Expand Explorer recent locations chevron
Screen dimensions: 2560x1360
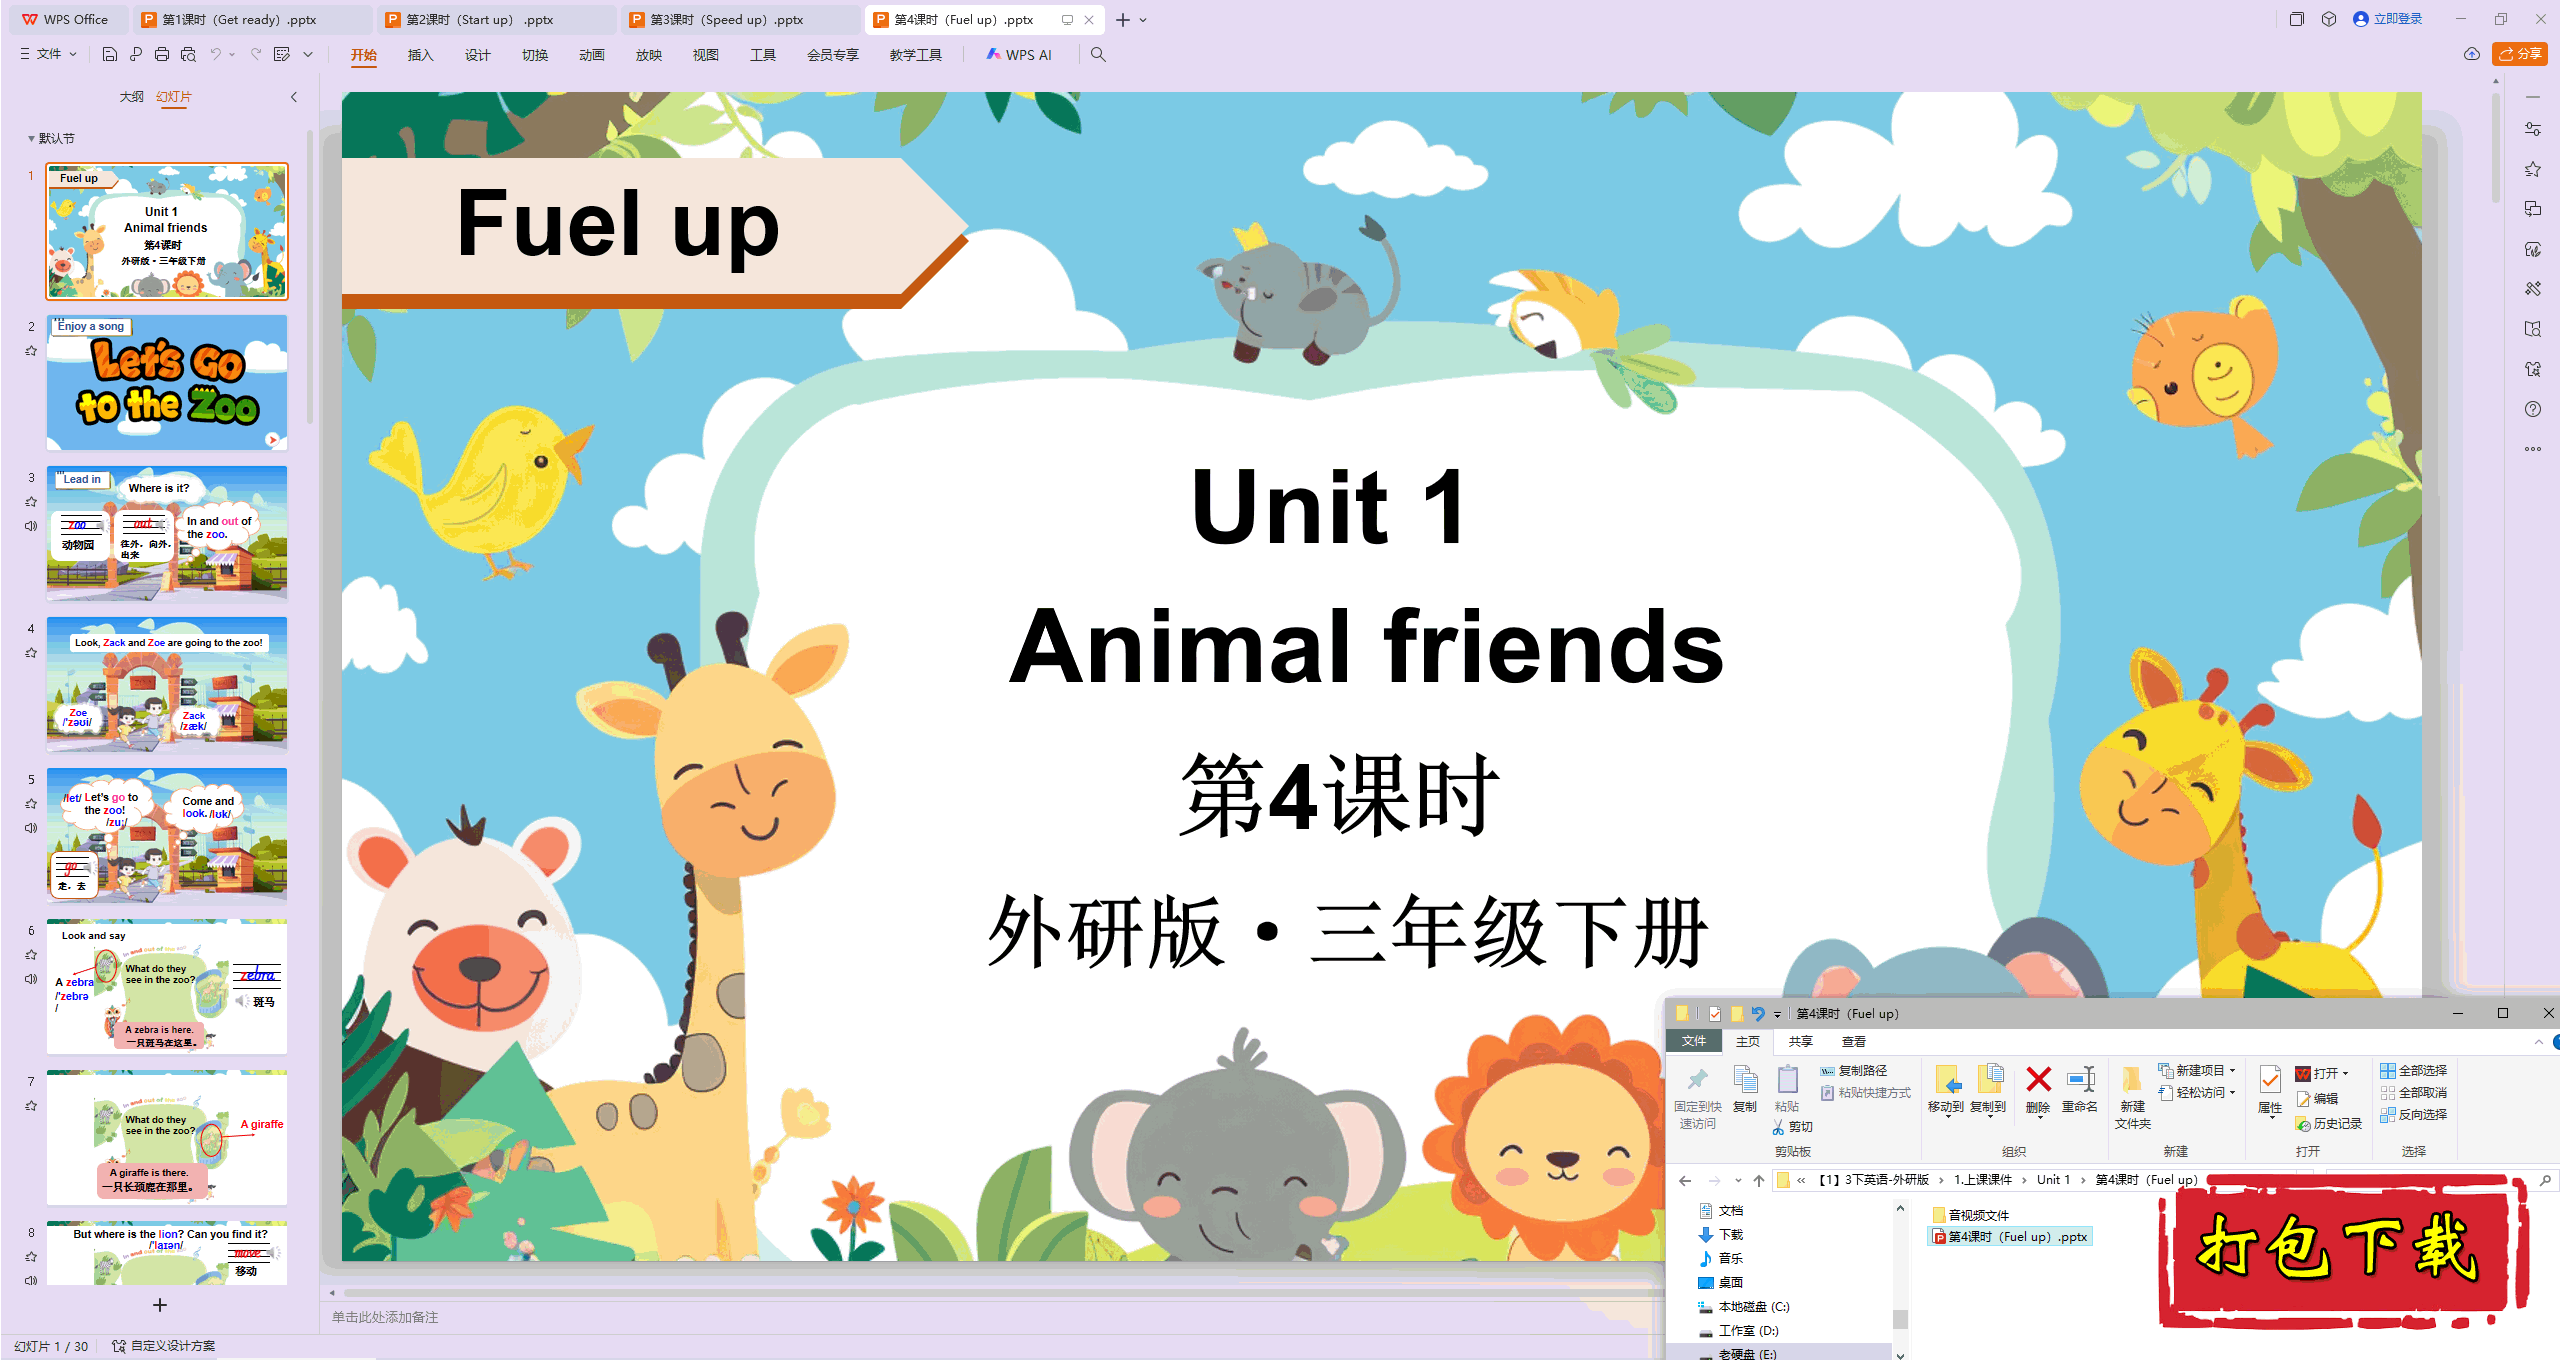click(1738, 1180)
